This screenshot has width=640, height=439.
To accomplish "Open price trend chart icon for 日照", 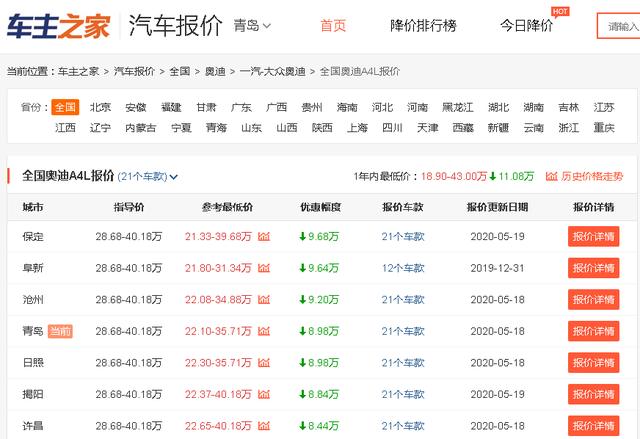I will click(x=264, y=363).
